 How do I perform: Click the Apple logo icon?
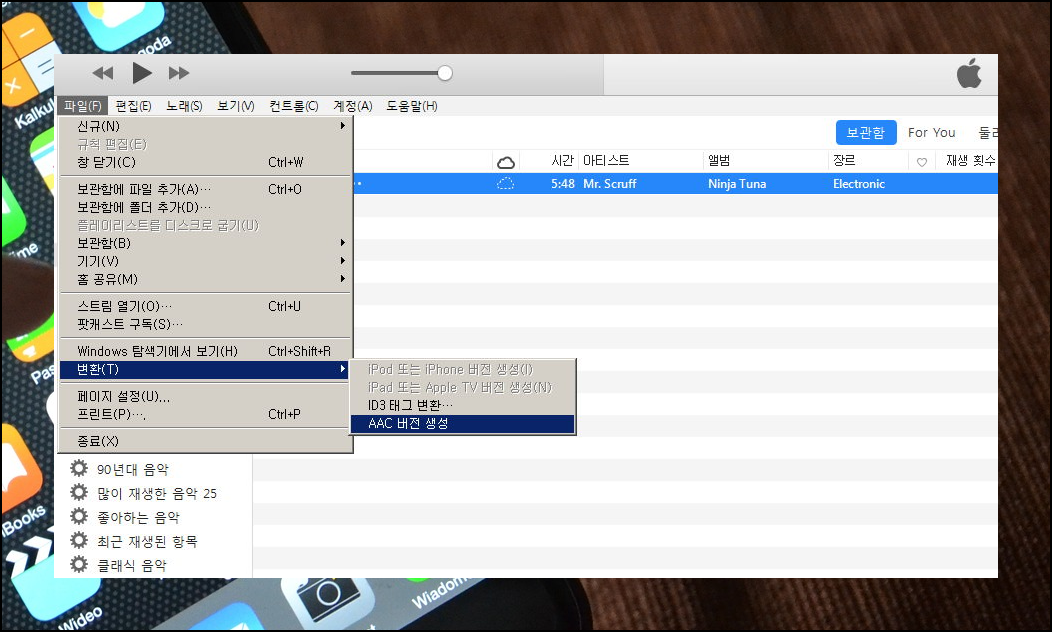[x=969, y=73]
